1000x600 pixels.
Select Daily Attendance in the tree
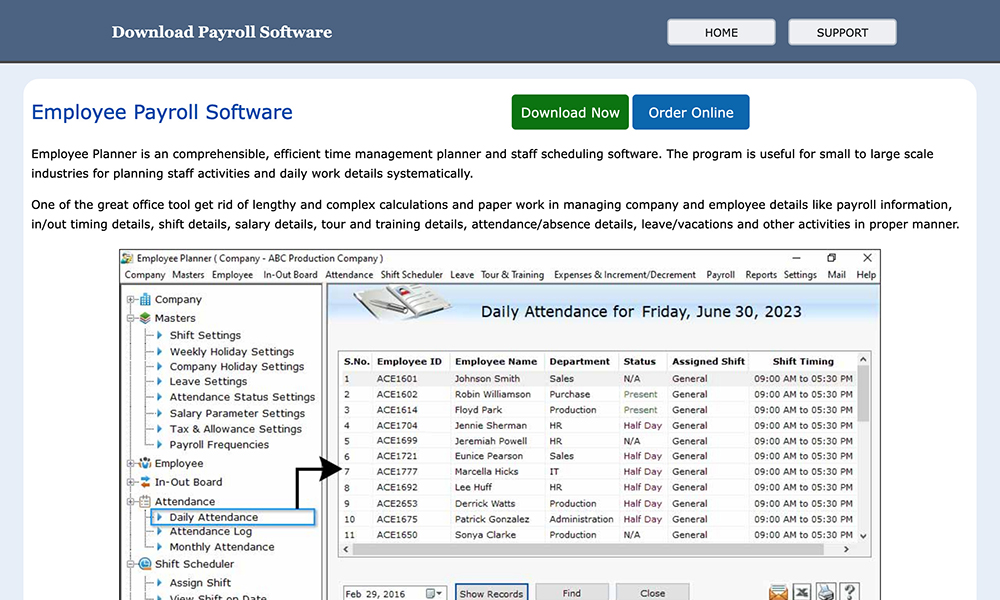pyautogui.click(x=214, y=517)
